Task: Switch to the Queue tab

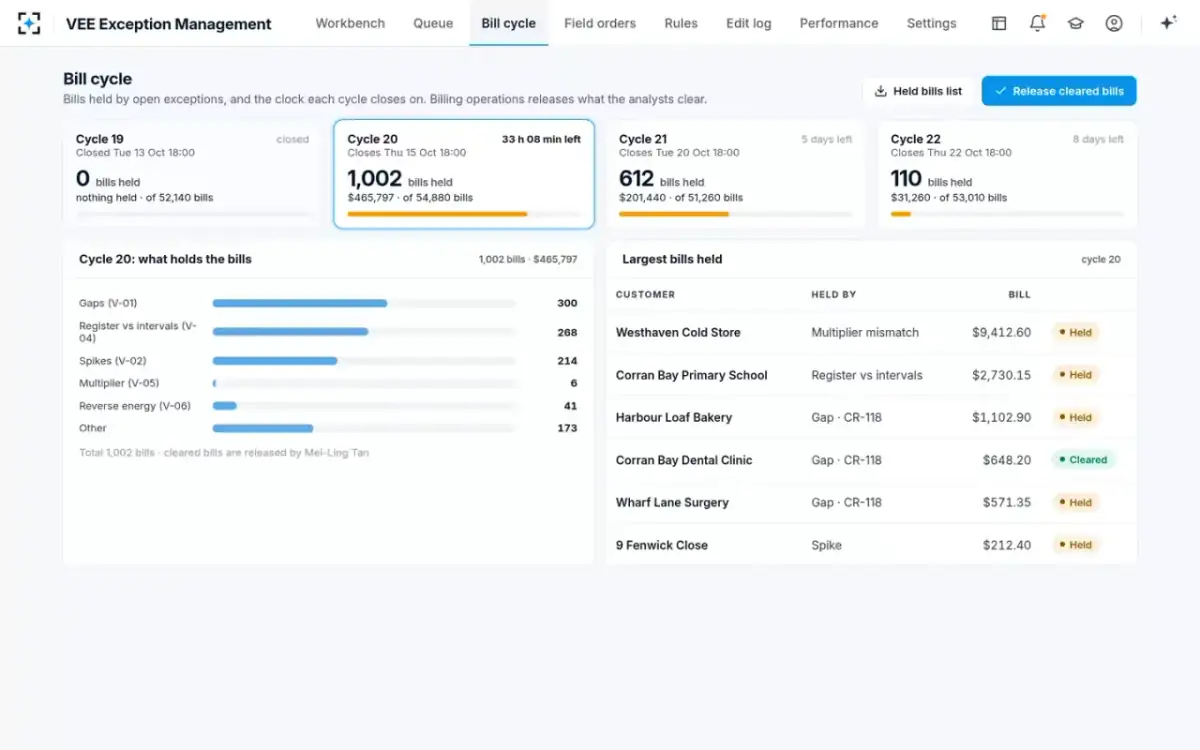Action: 433,23
